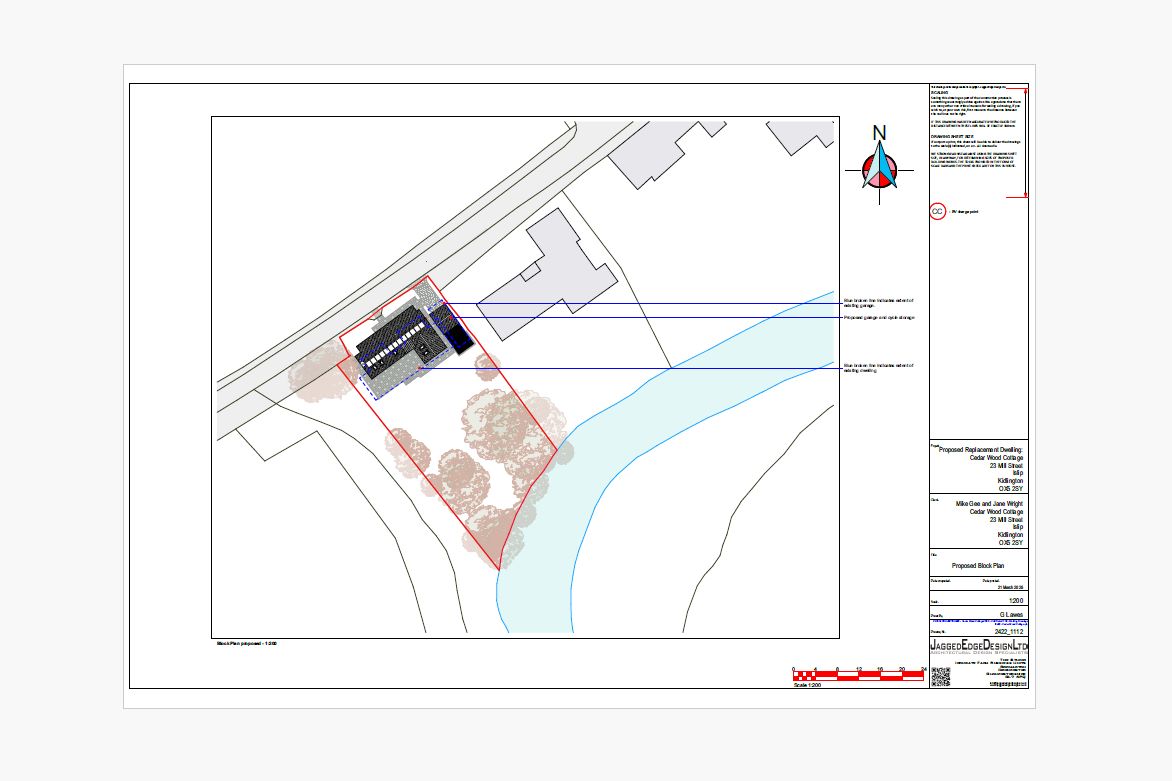Click the red and white scale bar
The image size is (1172, 781).
coord(857,676)
